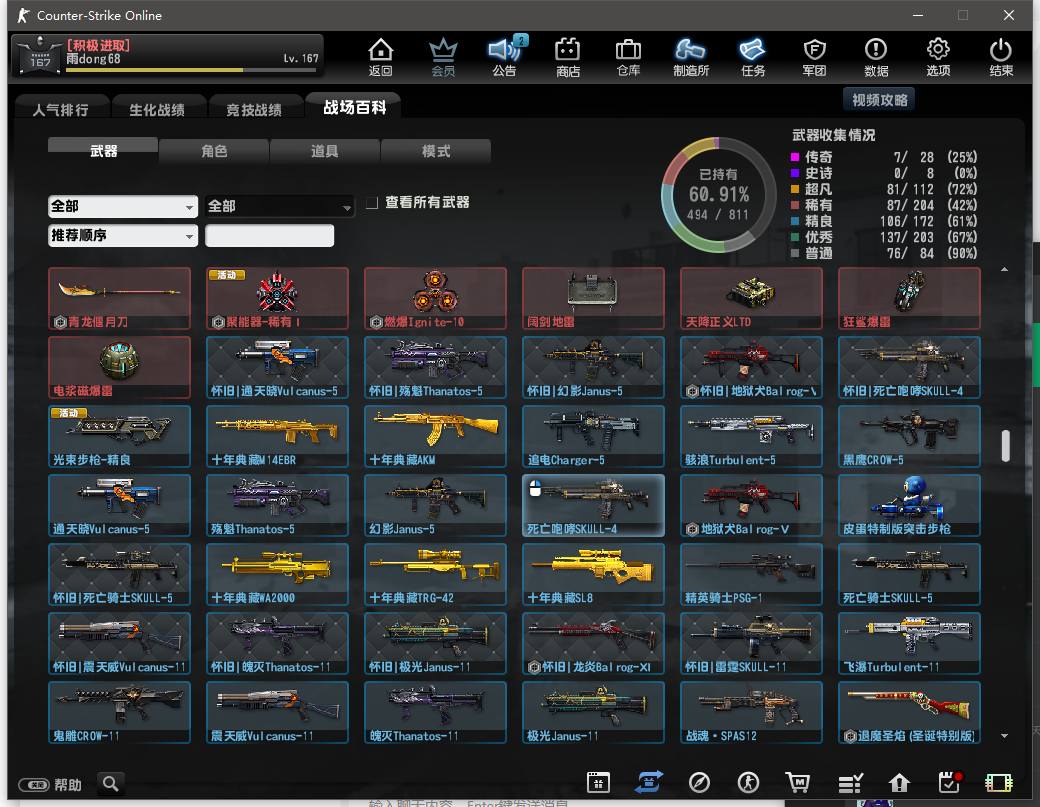Select the 皮蛋特制版突击步枪 weapon card

click(x=909, y=505)
